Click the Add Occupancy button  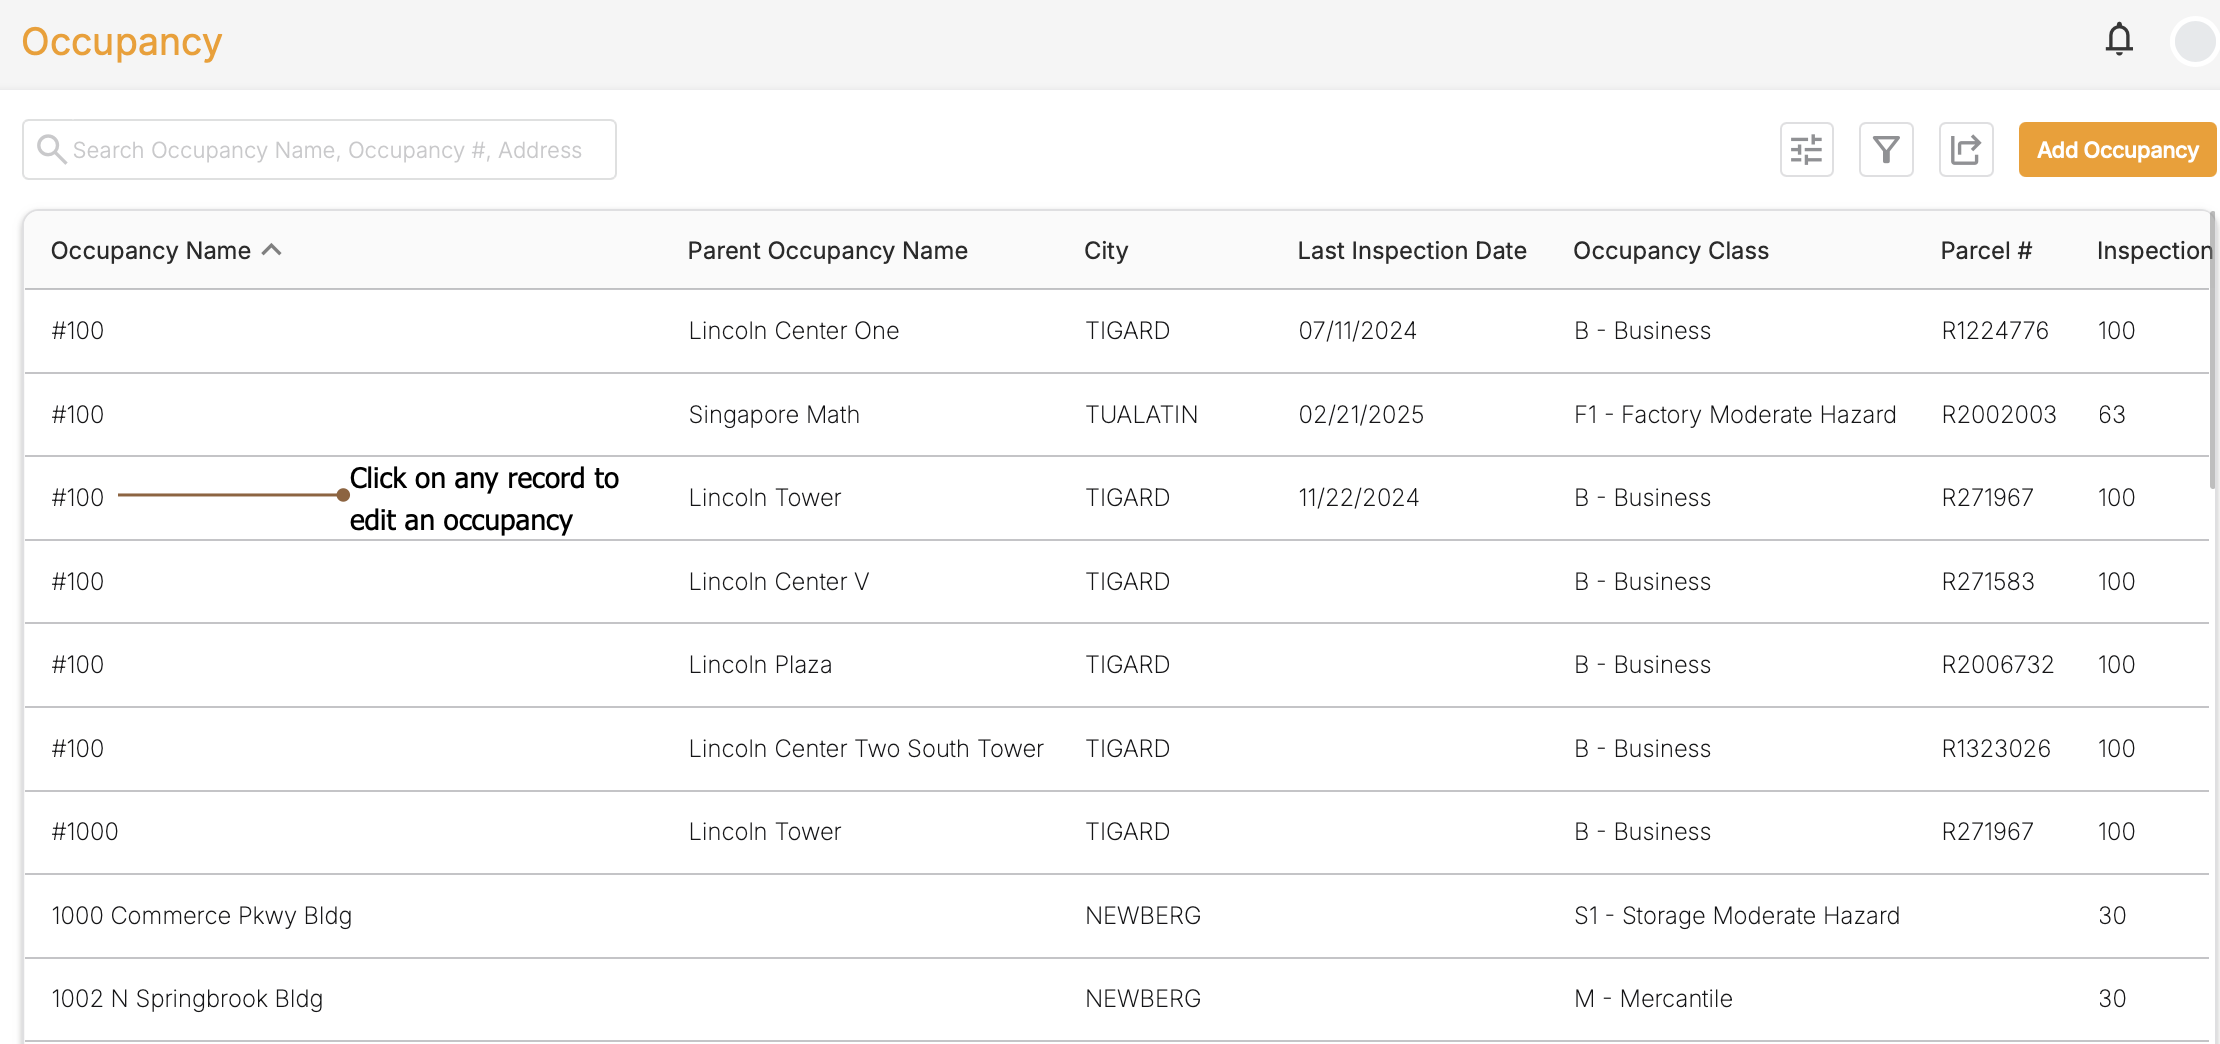coord(2118,150)
